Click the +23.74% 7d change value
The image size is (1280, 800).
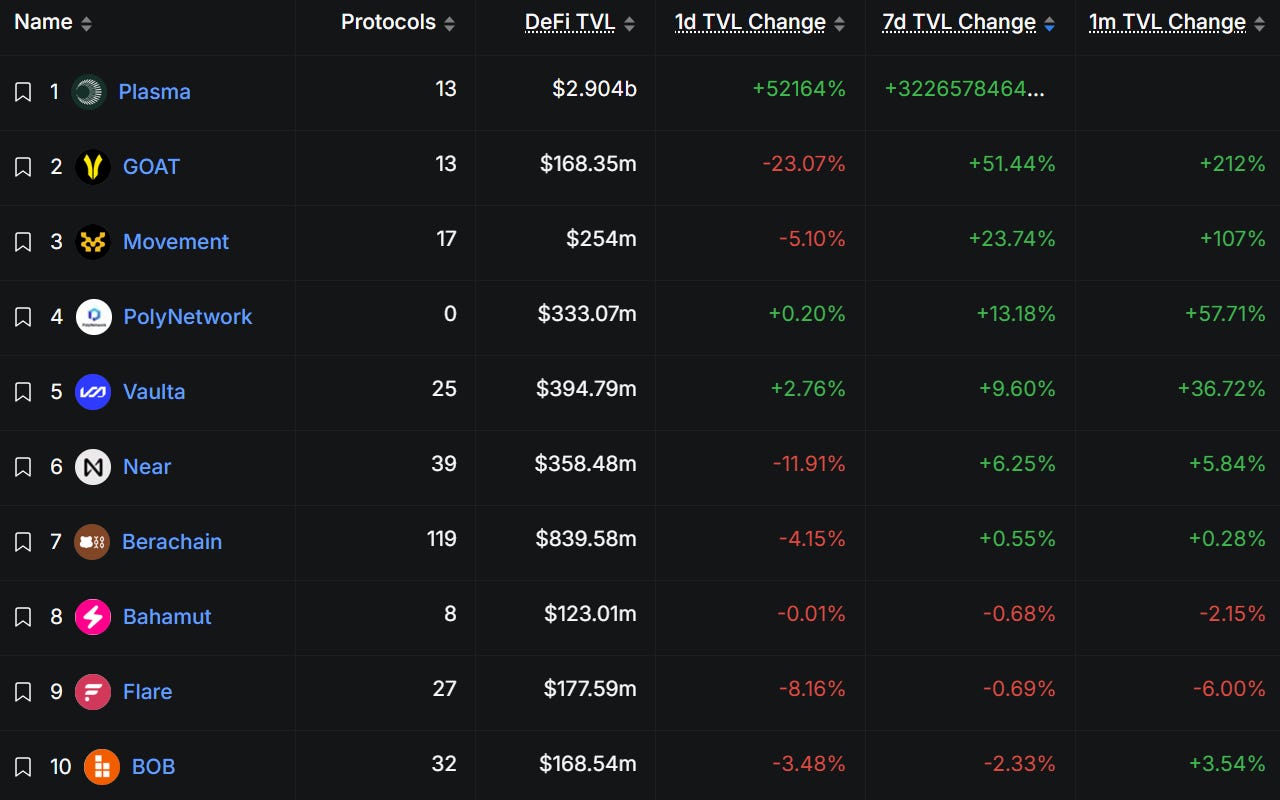[x=1012, y=239]
